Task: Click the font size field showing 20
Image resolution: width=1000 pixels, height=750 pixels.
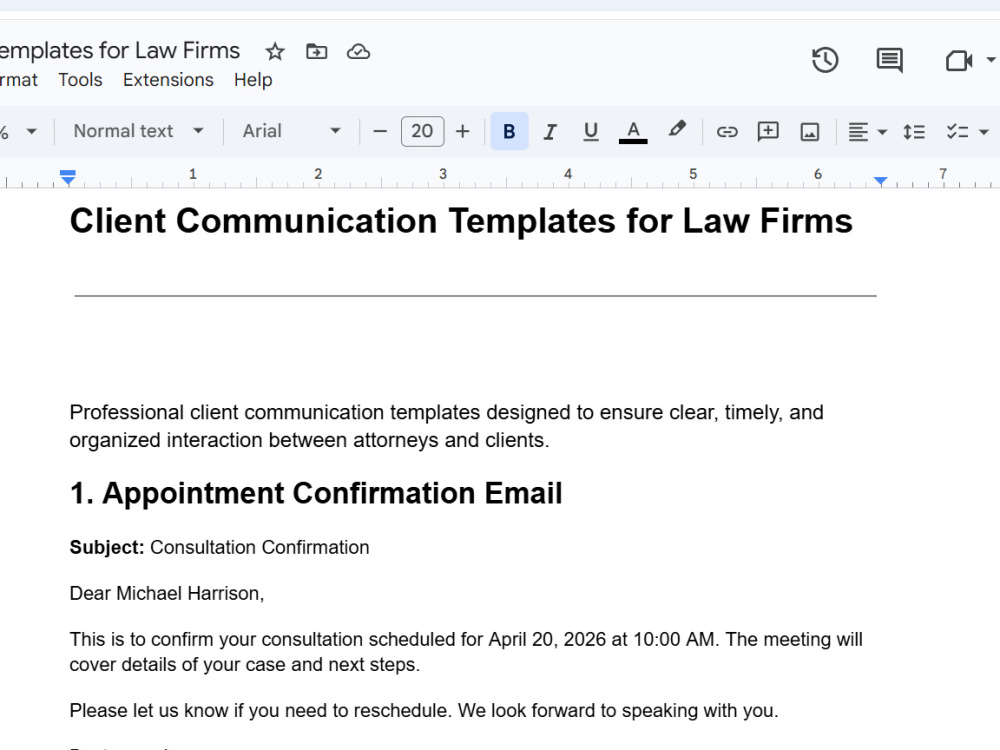Action: 422,131
